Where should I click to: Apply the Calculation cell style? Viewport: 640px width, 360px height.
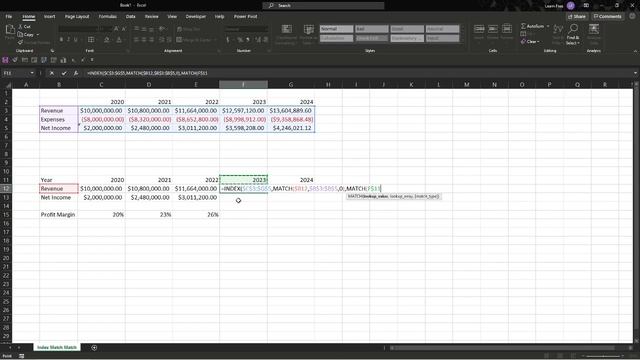point(336,38)
